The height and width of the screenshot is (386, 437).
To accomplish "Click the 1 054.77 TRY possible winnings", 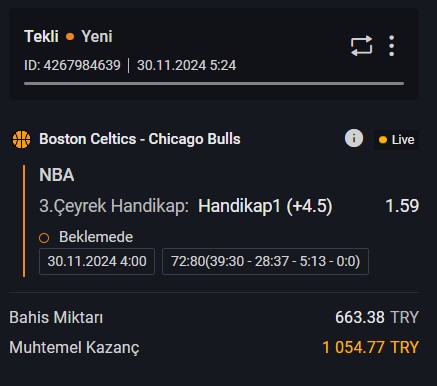I will tap(370, 347).
